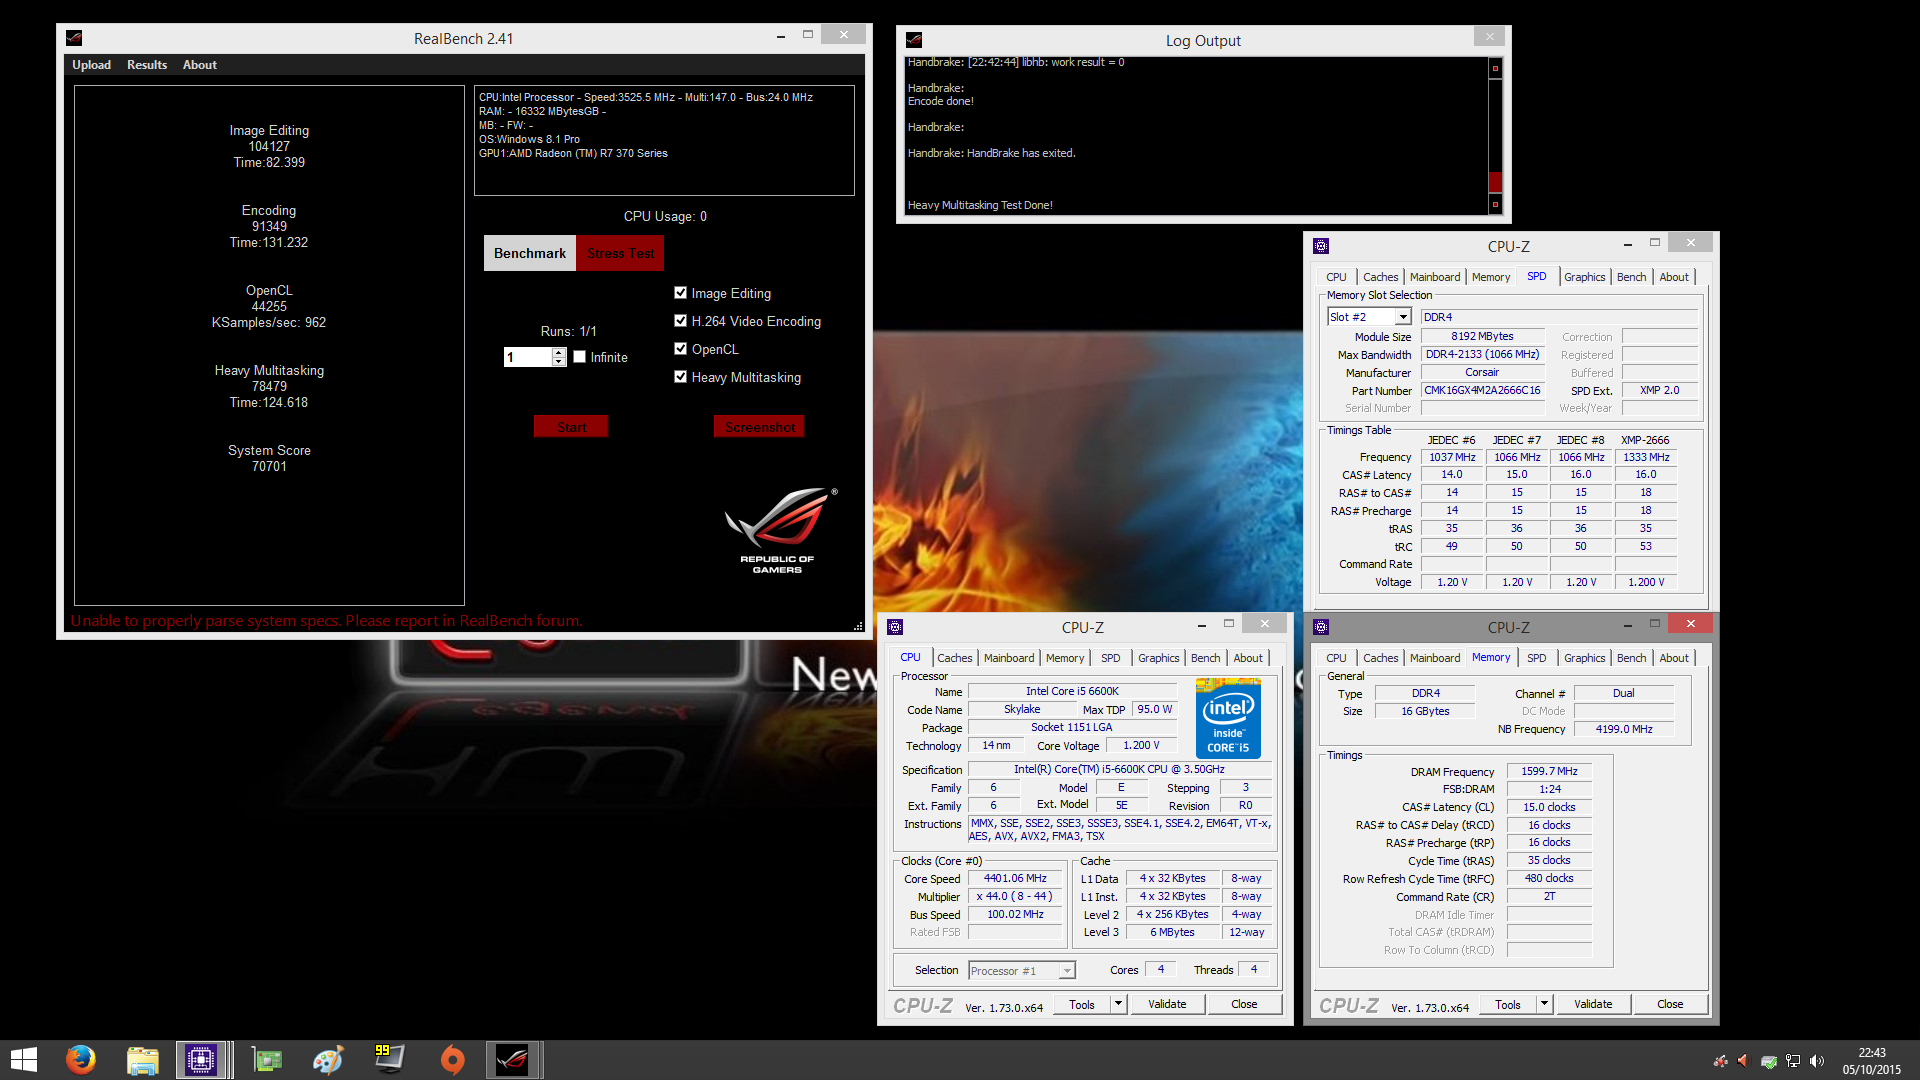Click the 'Heavy Multitasking Test Done!' log line
Screen dimensions: 1920x1080
tap(980, 205)
